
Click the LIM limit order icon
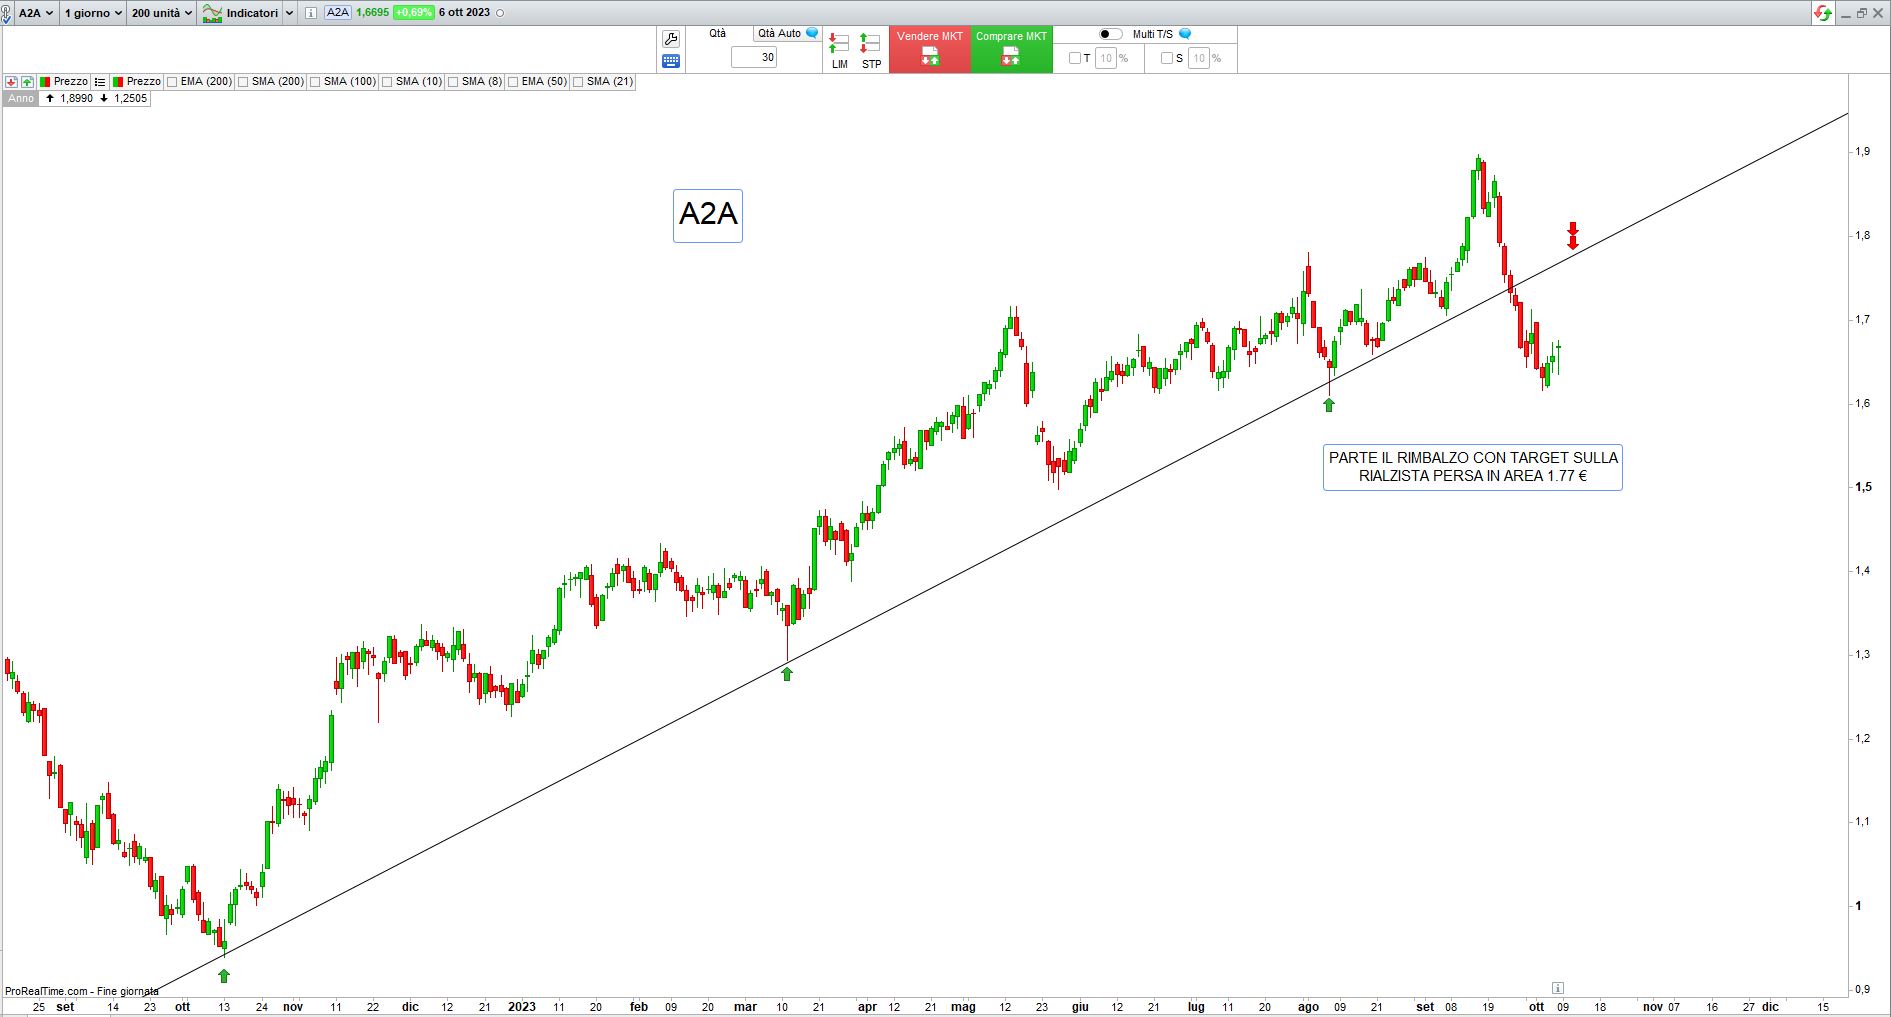pos(839,50)
